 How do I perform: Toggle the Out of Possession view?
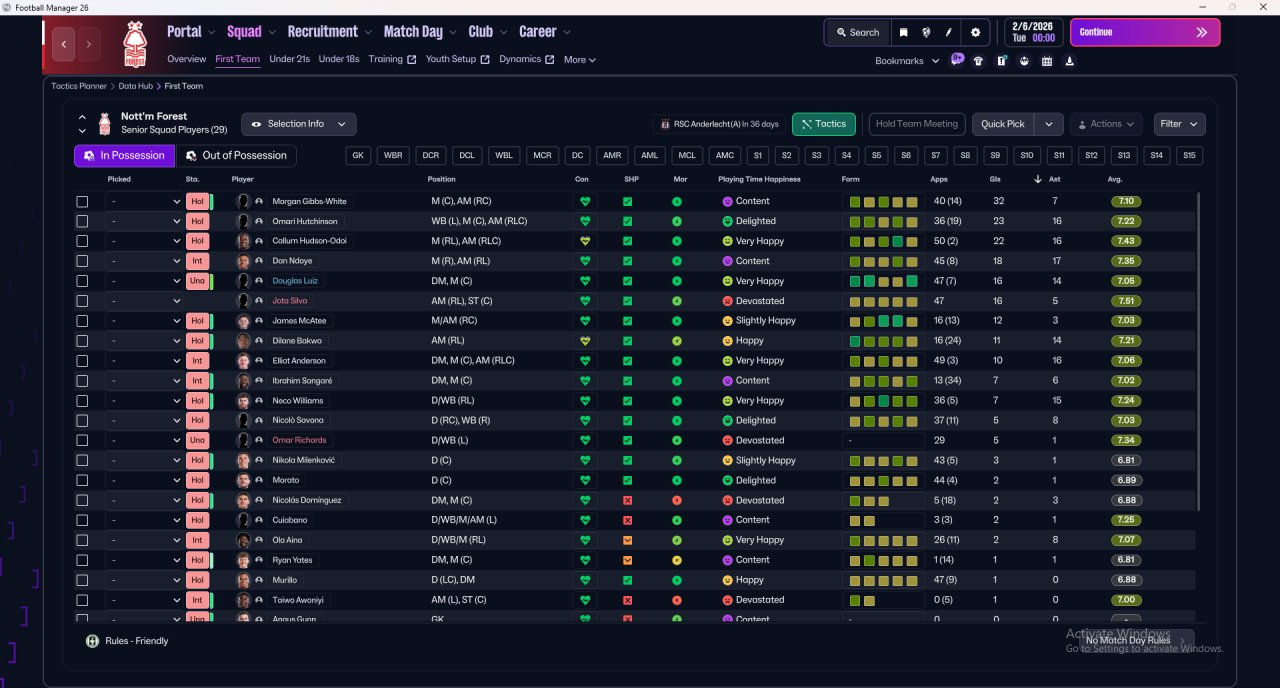(x=236, y=156)
